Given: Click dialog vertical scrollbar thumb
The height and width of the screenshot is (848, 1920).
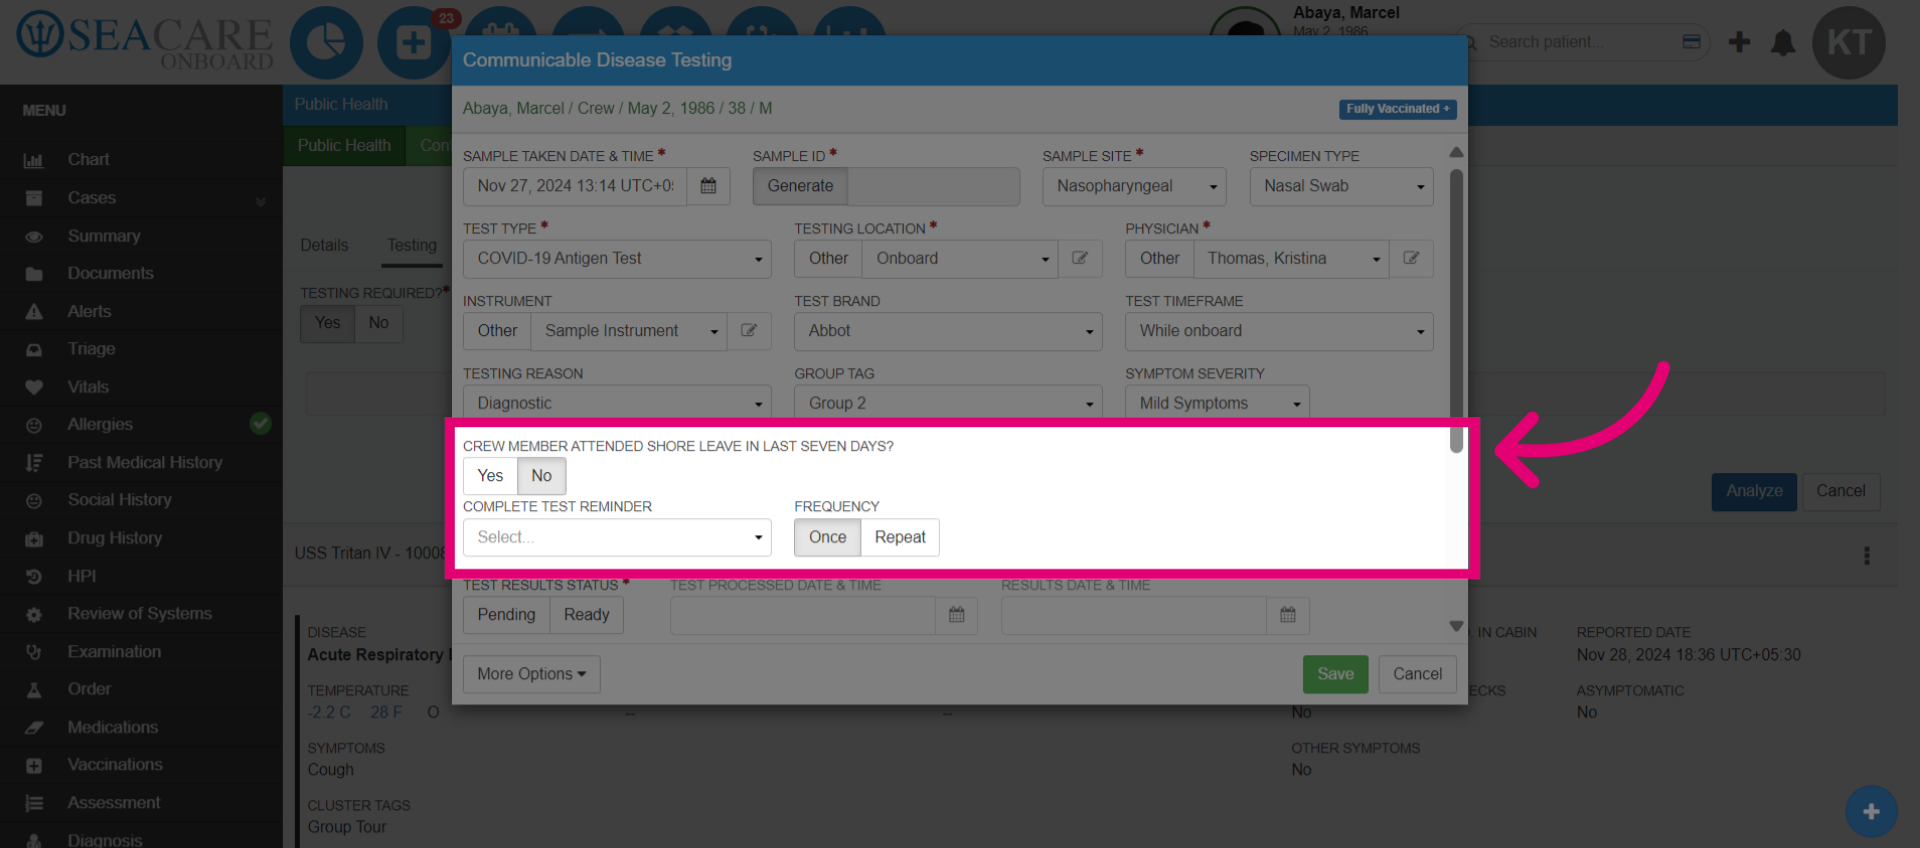Looking at the screenshot, I should pyautogui.click(x=1456, y=310).
